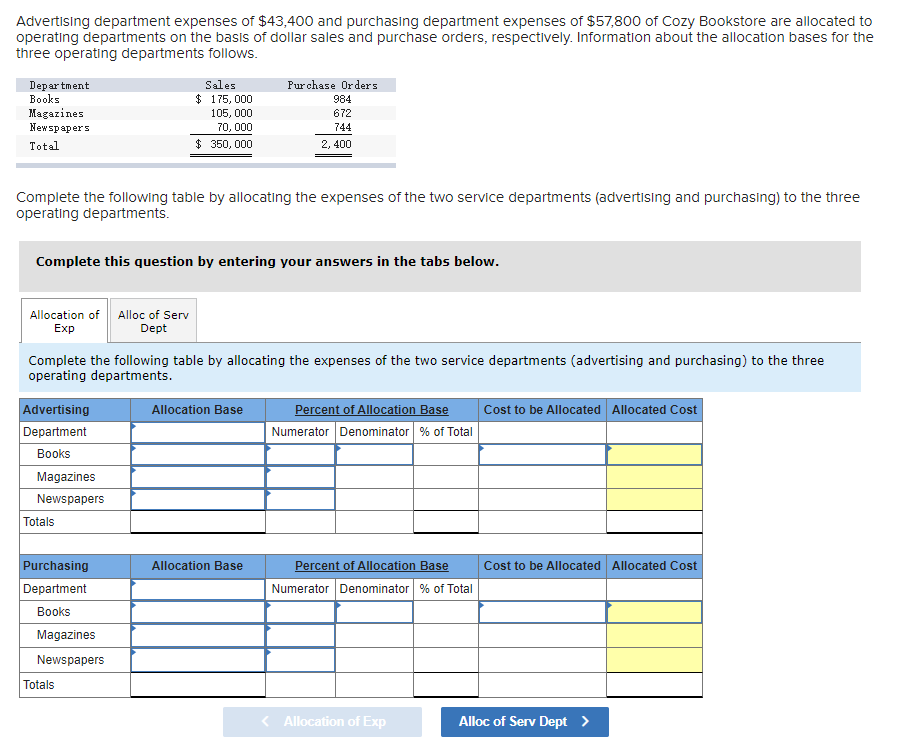Select the Numerator cell for Books under Advertising
The width and height of the screenshot is (900, 740).
pos(300,454)
